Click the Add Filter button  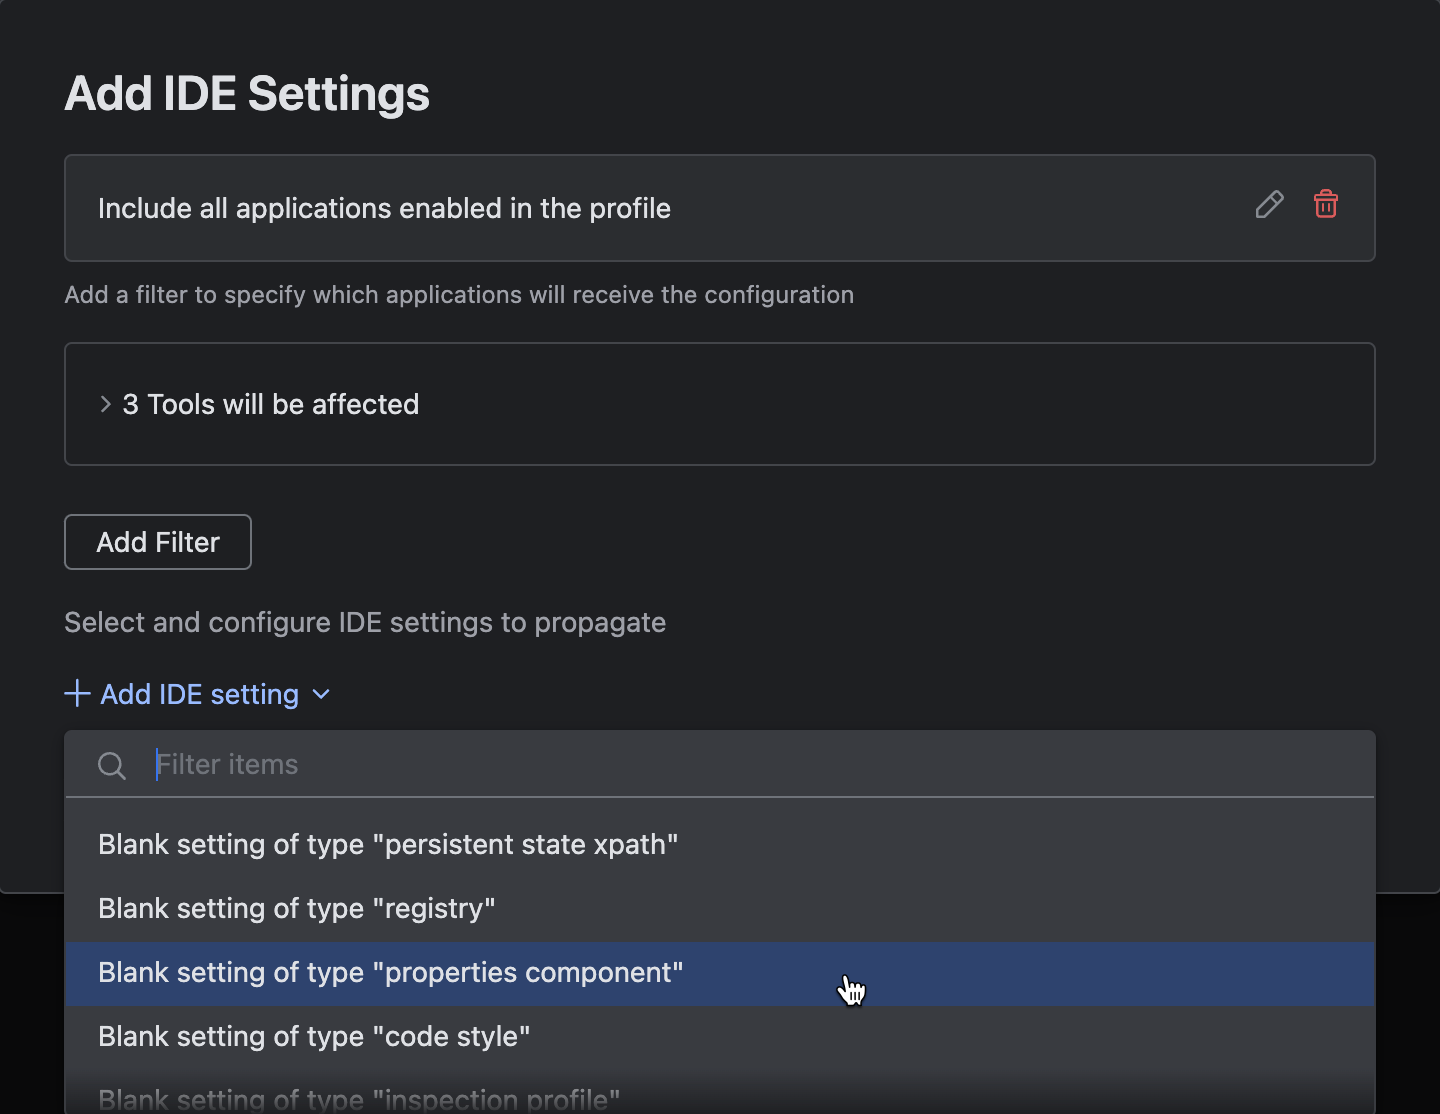[x=157, y=541]
